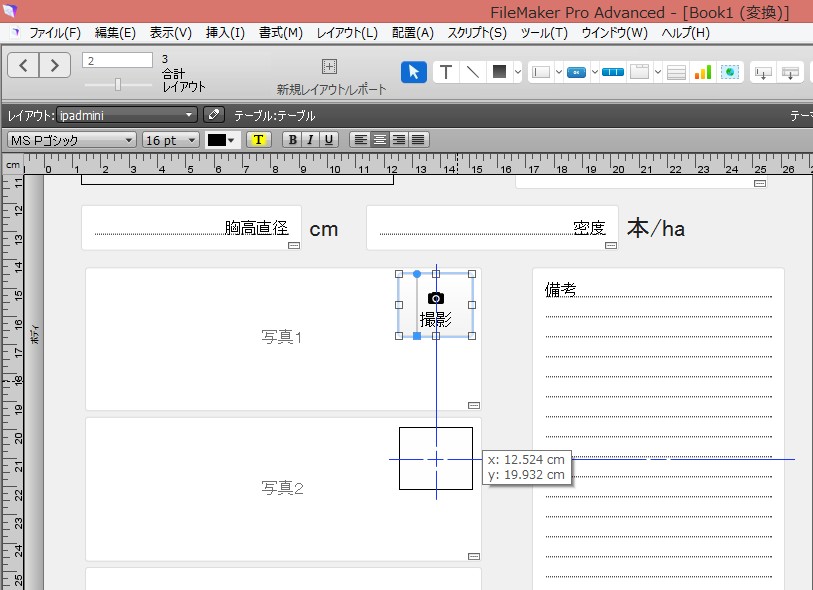
Task: Expand the shape tool options arrow
Action: 517,72
